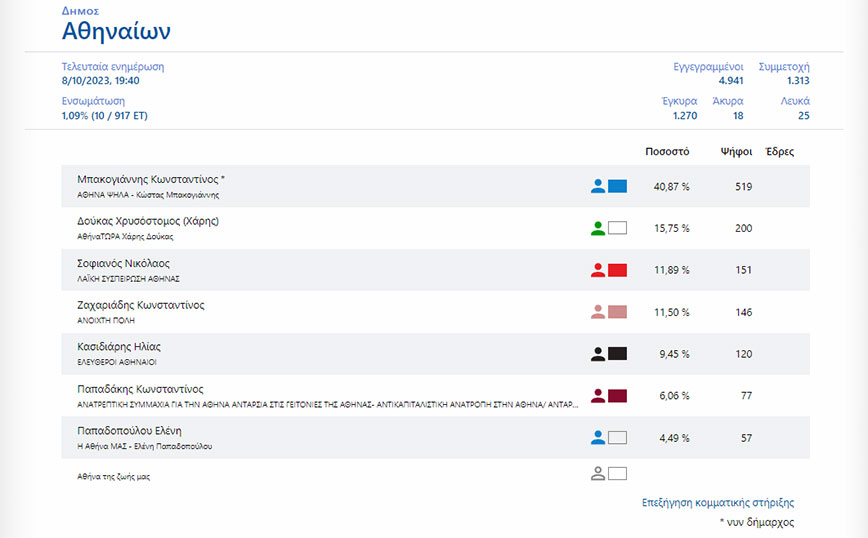Click the blue person icon for Παπαδοπούλου
868x538 pixels.
coord(598,437)
